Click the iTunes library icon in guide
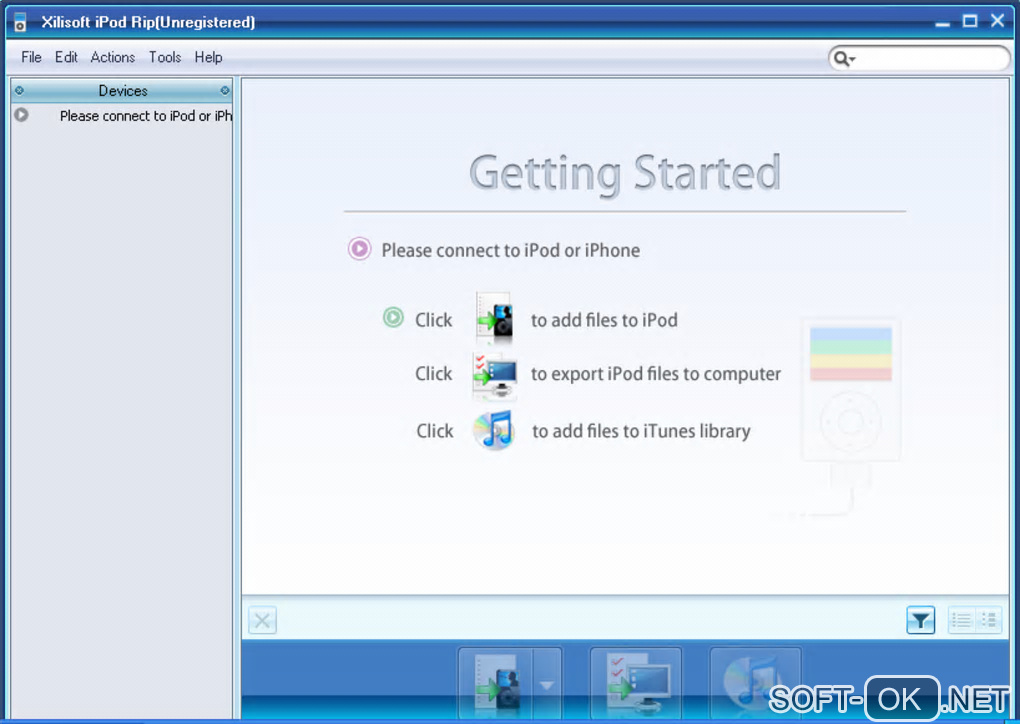The width and height of the screenshot is (1020, 724). tap(494, 430)
